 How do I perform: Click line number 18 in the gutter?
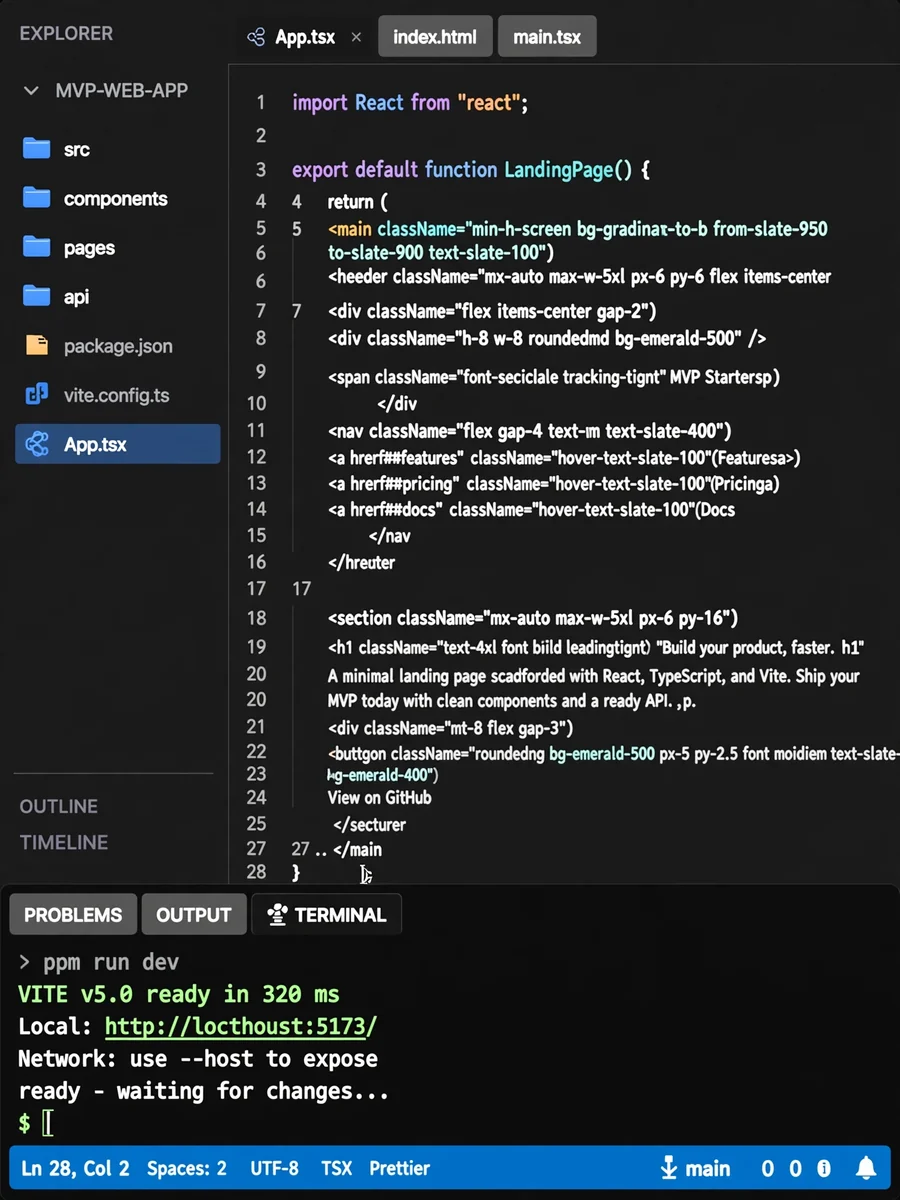point(257,618)
